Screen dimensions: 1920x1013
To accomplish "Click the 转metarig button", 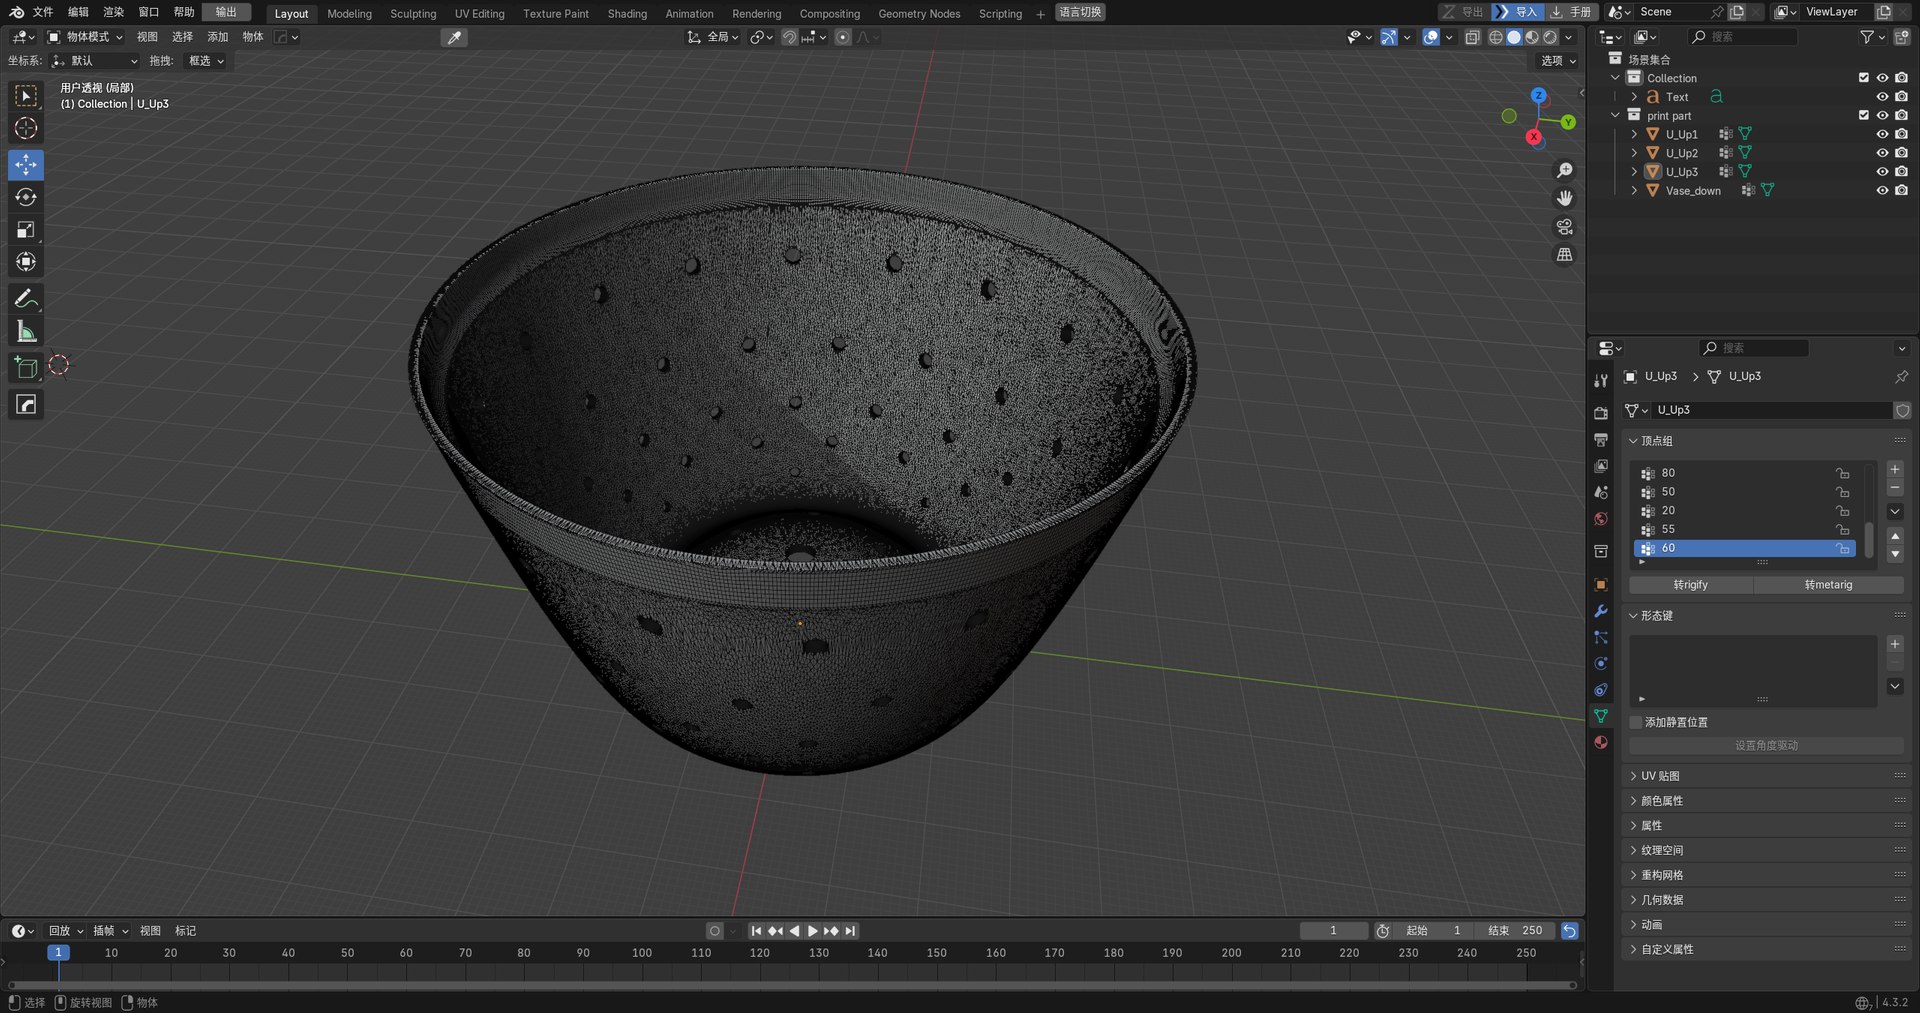I will coord(1828,585).
